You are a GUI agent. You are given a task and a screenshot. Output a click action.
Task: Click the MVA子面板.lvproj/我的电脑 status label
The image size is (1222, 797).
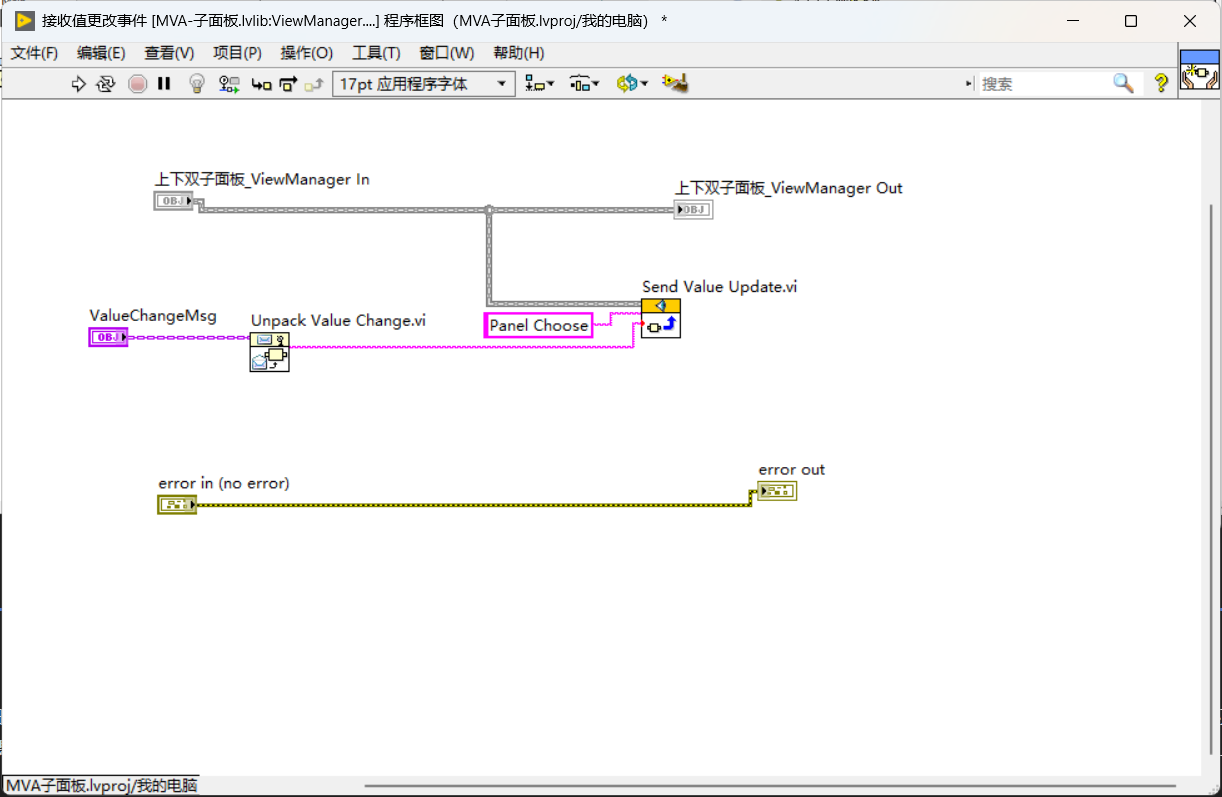102,785
